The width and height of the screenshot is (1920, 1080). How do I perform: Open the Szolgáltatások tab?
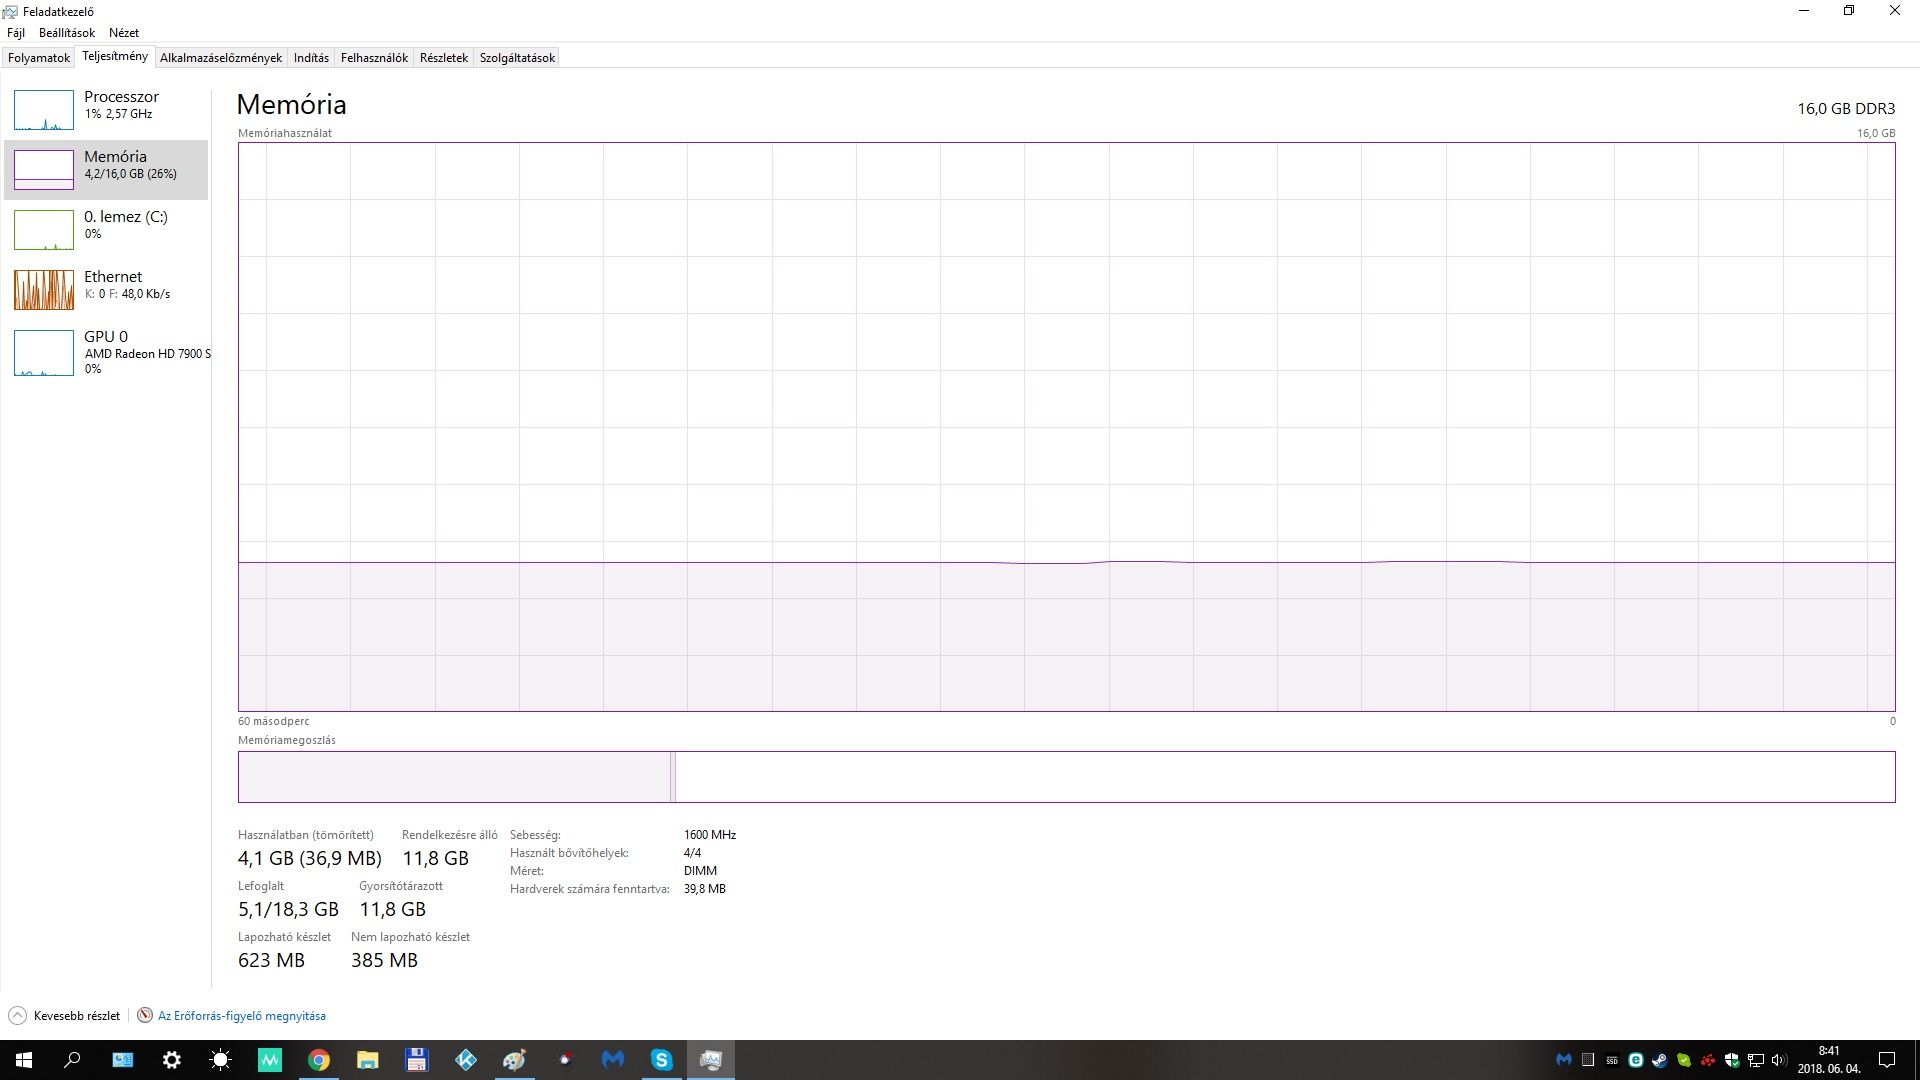pyautogui.click(x=517, y=58)
